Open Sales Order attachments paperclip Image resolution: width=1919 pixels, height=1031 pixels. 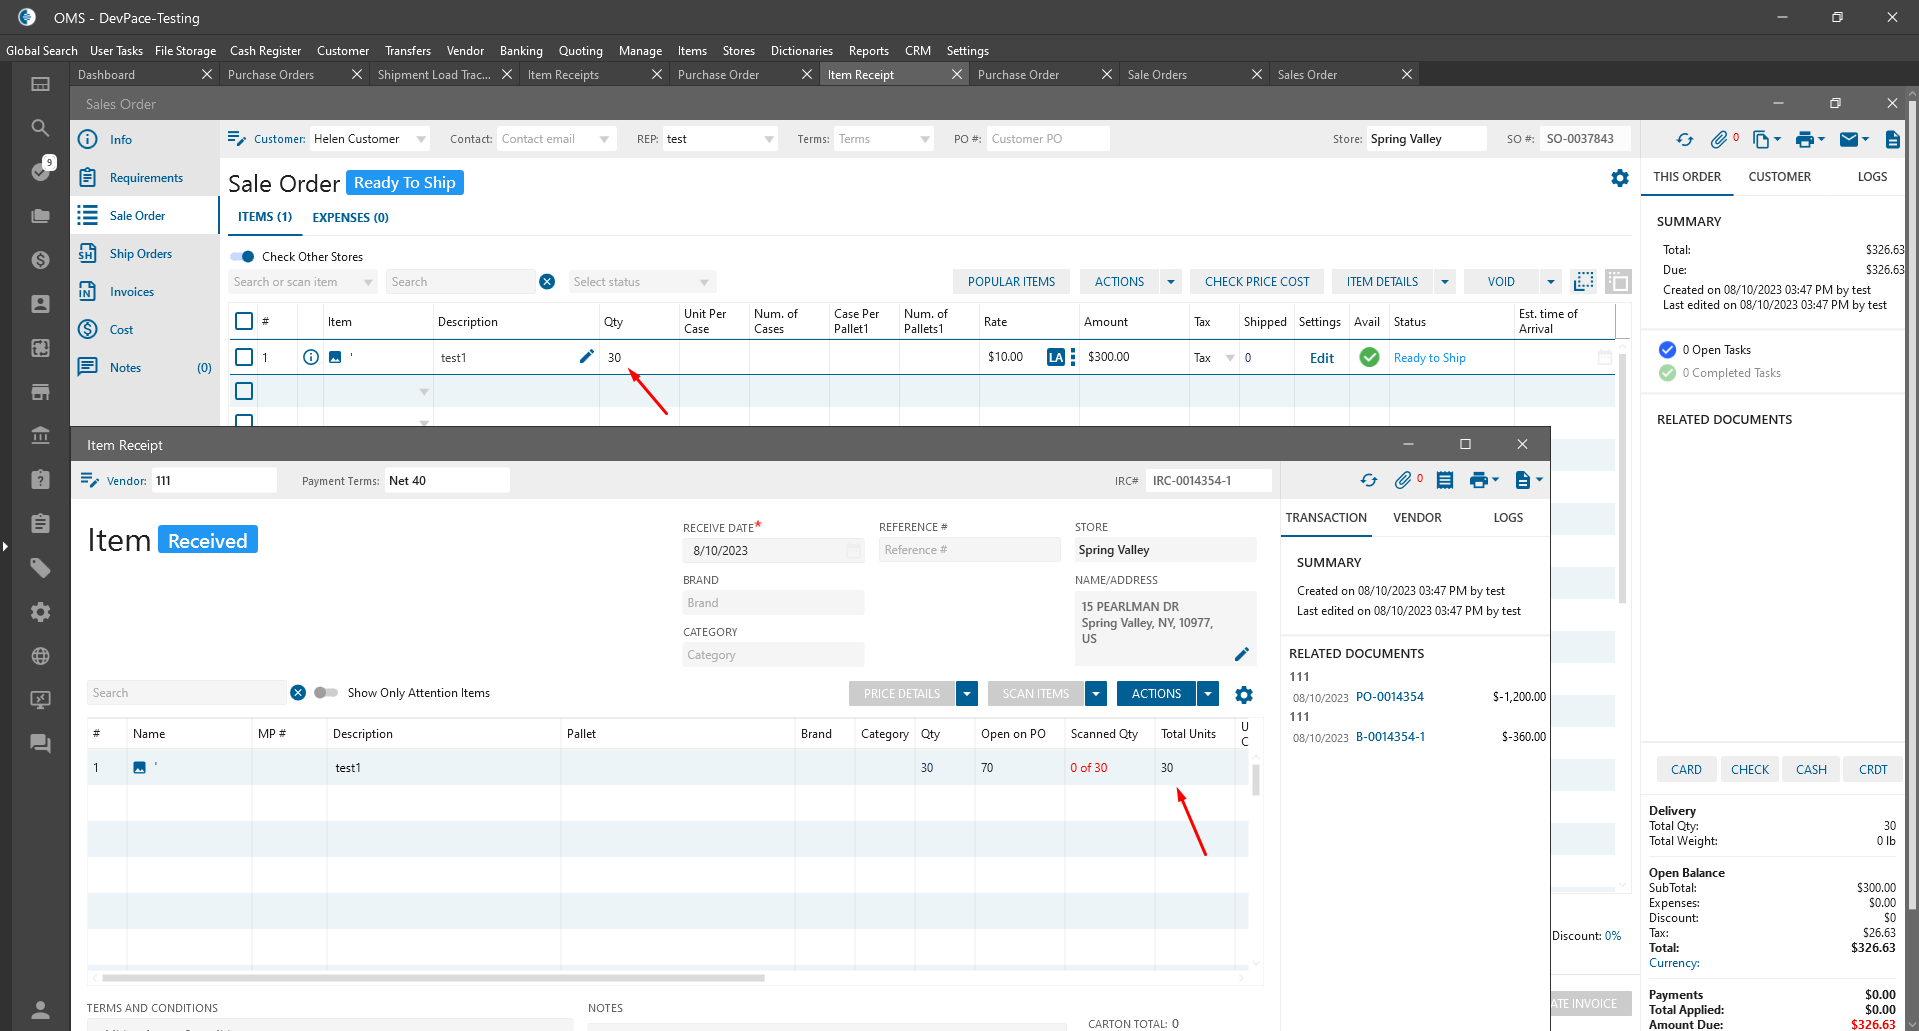click(x=1718, y=140)
